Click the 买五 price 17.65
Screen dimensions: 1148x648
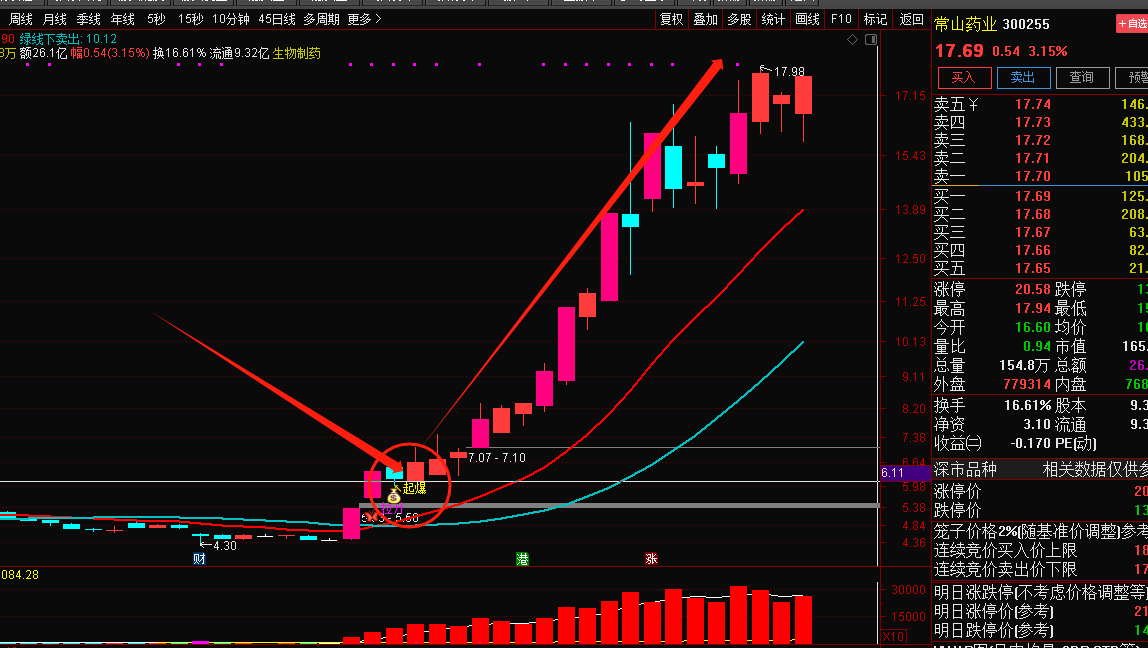[1032, 269]
